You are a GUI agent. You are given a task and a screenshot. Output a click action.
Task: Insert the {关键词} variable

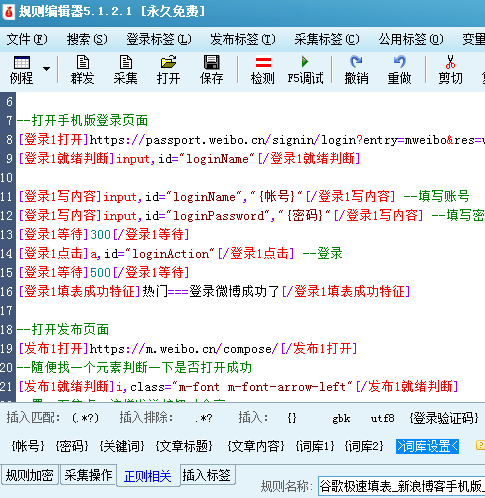point(122,446)
